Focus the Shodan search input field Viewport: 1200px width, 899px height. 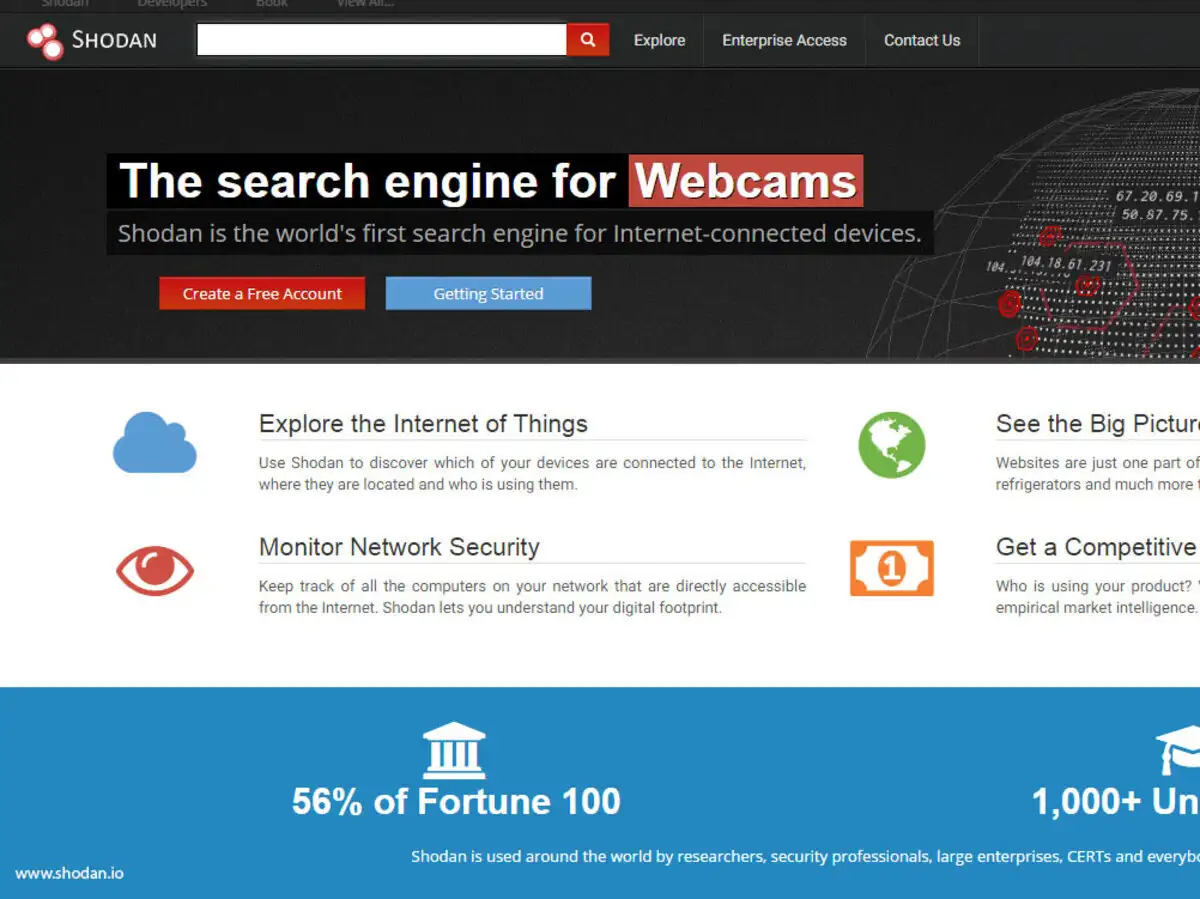tap(382, 40)
